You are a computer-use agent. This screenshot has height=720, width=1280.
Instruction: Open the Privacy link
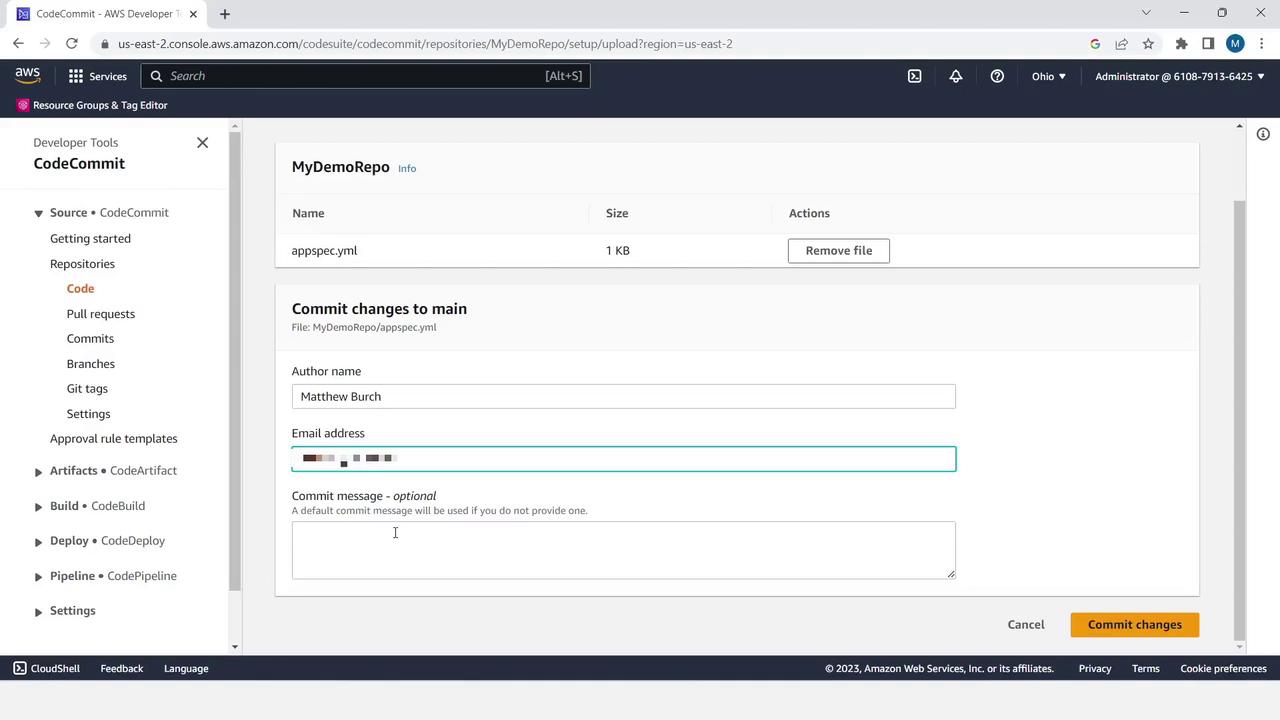pos(1094,668)
